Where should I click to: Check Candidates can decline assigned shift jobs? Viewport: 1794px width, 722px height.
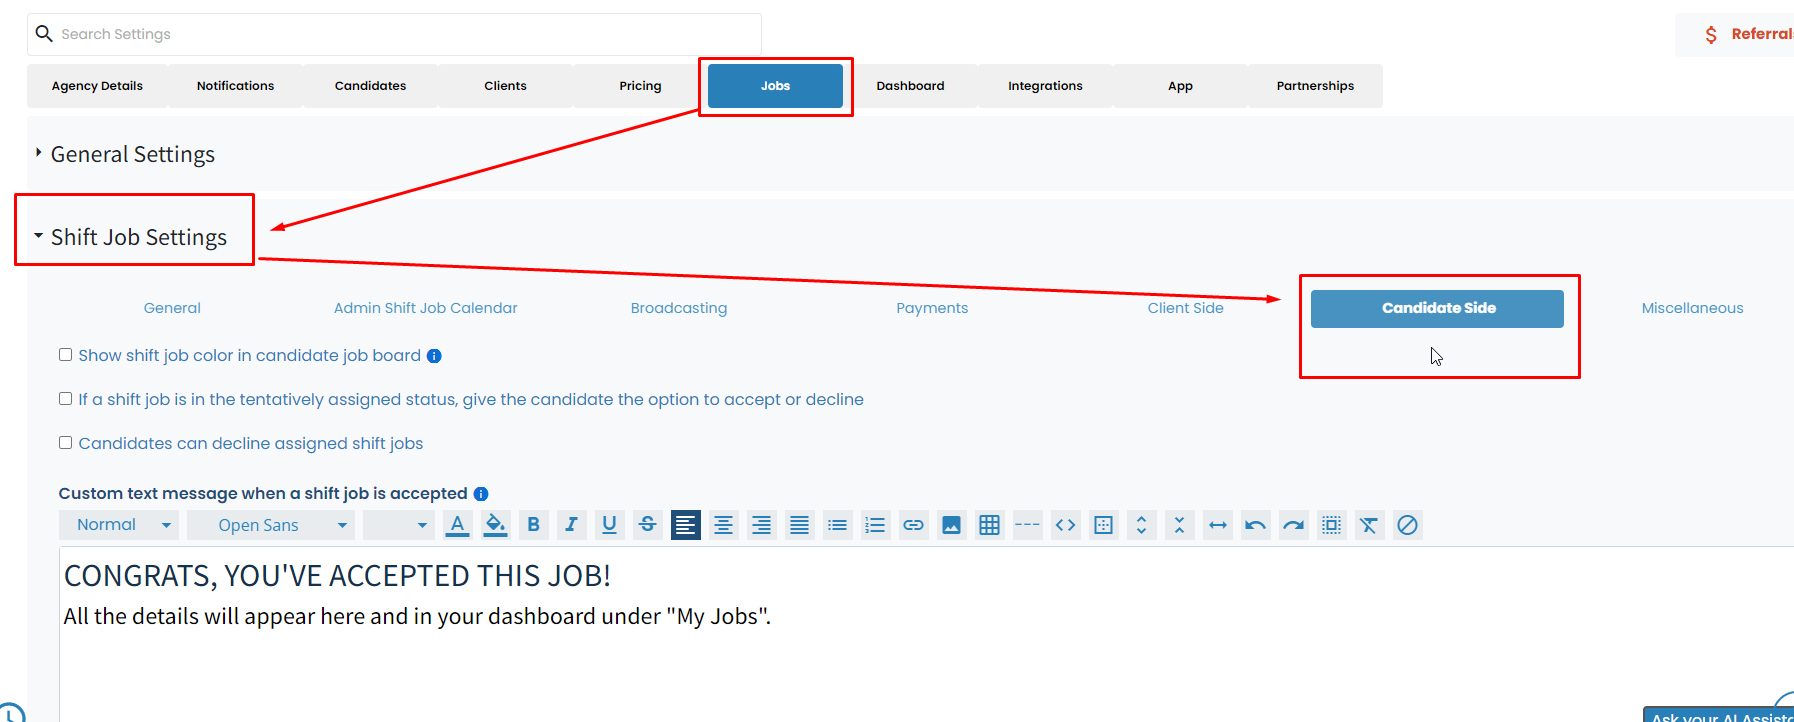click(x=65, y=443)
